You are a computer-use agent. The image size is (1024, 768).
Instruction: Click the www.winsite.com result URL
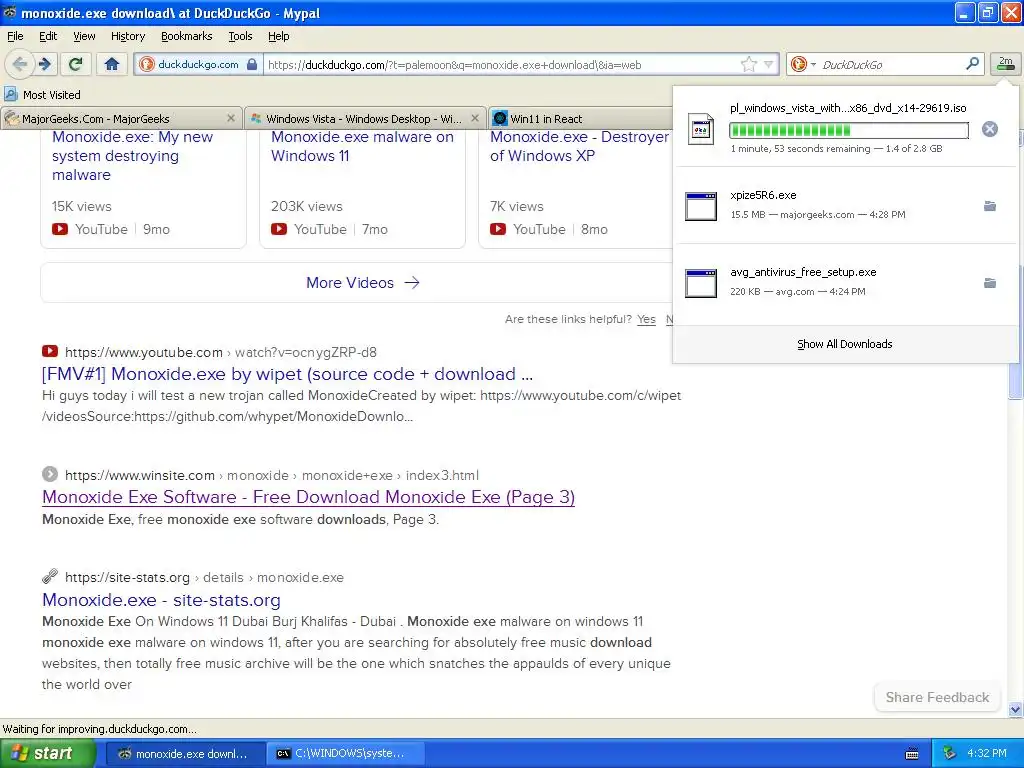coord(272,475)
